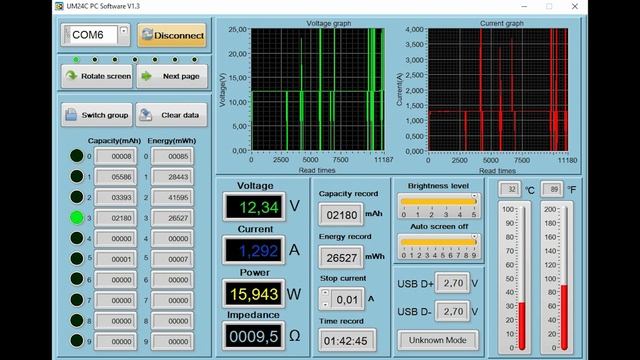Screen dimensions: 640x360
Task: Select data group 0 indicator
Action: click(76, 156)
